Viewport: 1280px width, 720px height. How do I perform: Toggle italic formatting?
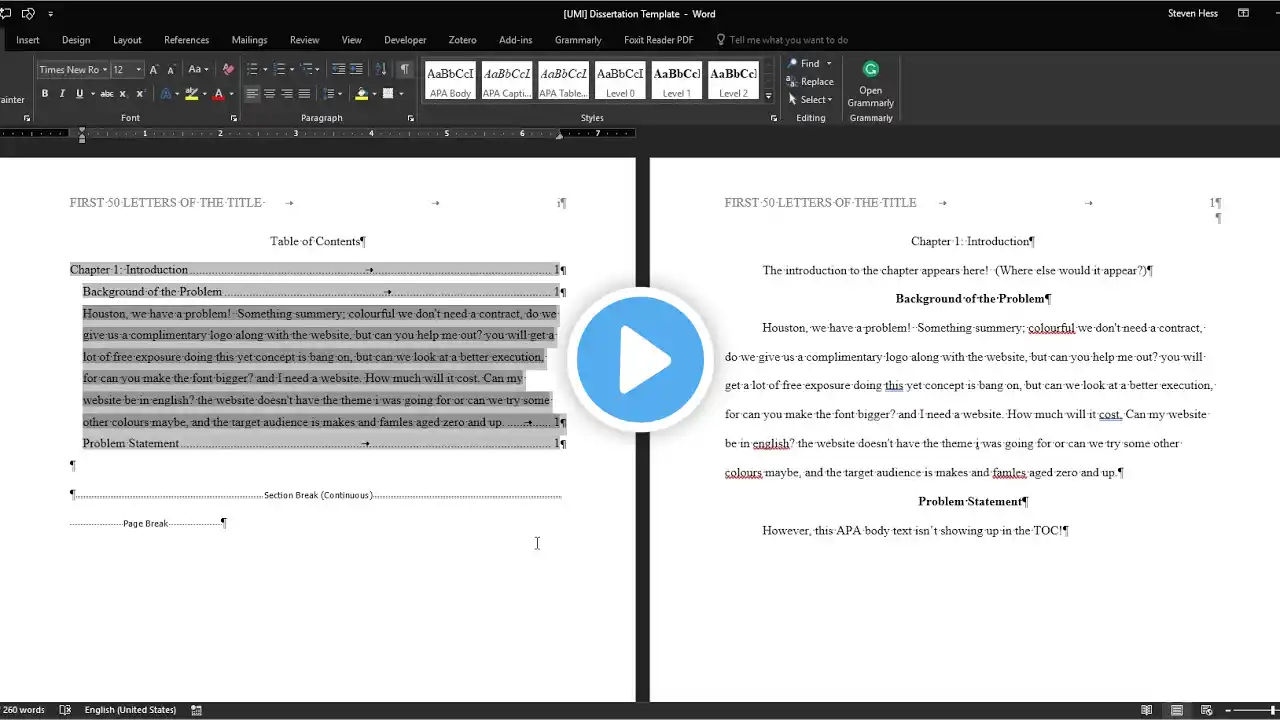62,94
